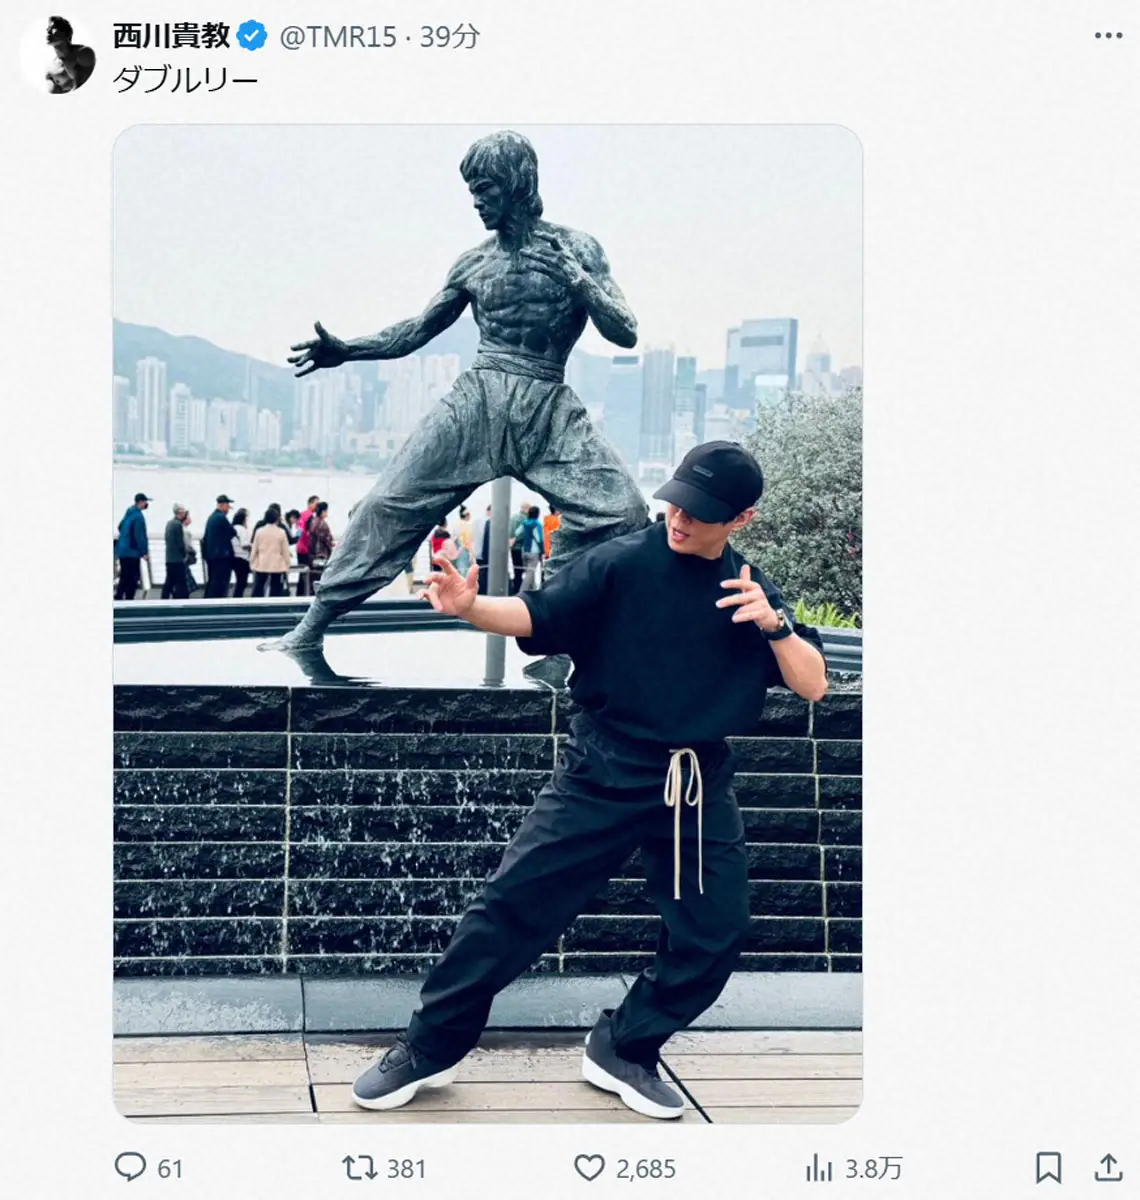Viewport: 1140px width, 1200px height.
Task: Click the blue verified badge
Action: pyautogui.click(x=252, y=37)
